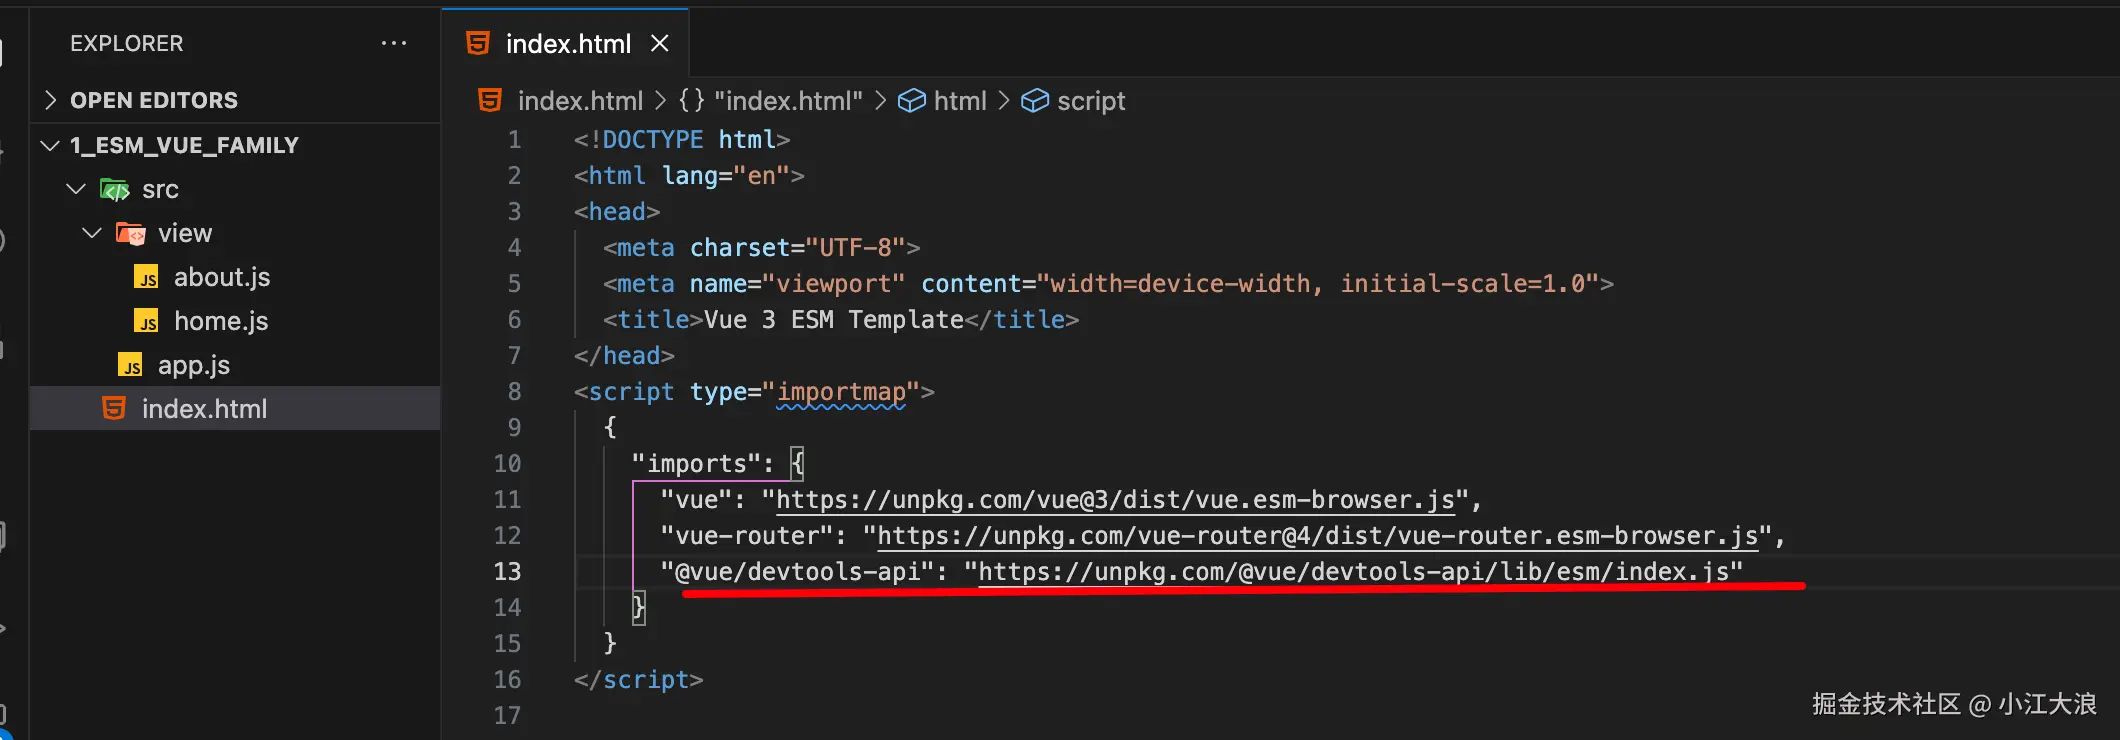This screenshot has width=2120, height=740.
Task: Open the vue unpkg URL link
Action: click(x=1115, y=499)
